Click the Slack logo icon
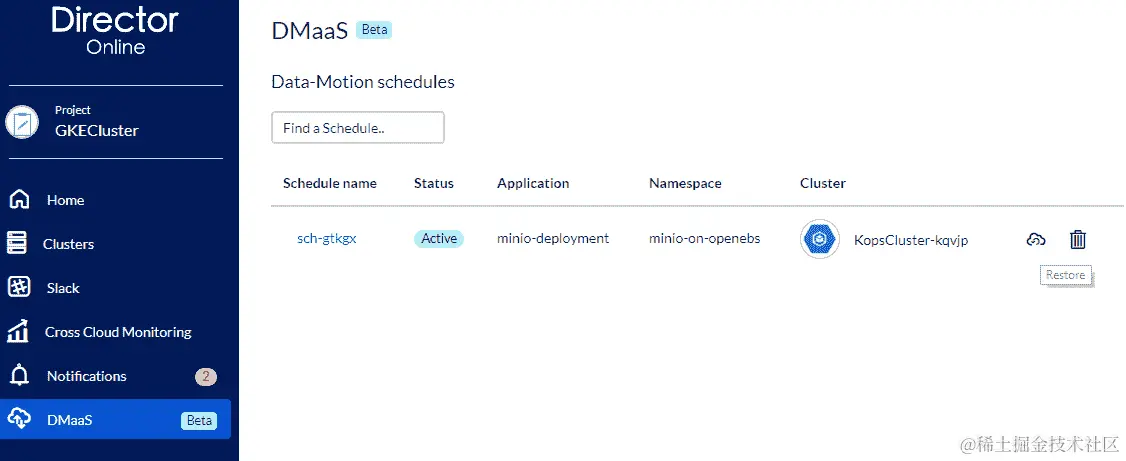Viewport: 1126px width, 461px height. pyautogui.click(x=18, y=288)
